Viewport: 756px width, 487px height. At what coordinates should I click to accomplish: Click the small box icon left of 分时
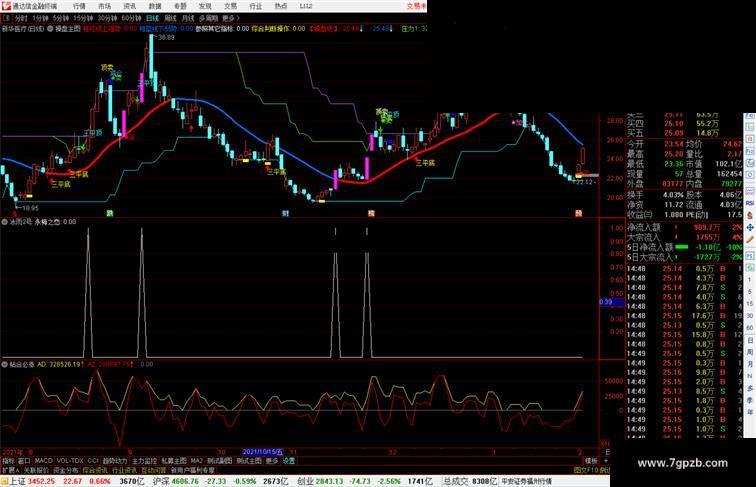[6, 18]
